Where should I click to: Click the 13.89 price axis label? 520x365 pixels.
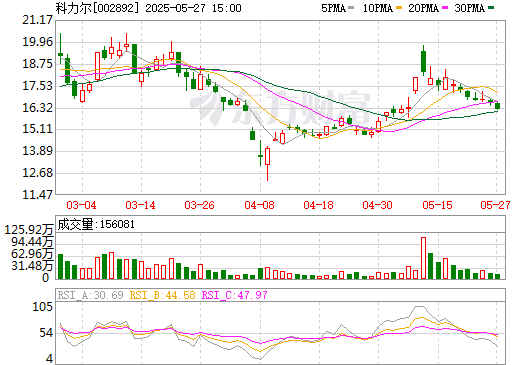click(x=37, y=151)
